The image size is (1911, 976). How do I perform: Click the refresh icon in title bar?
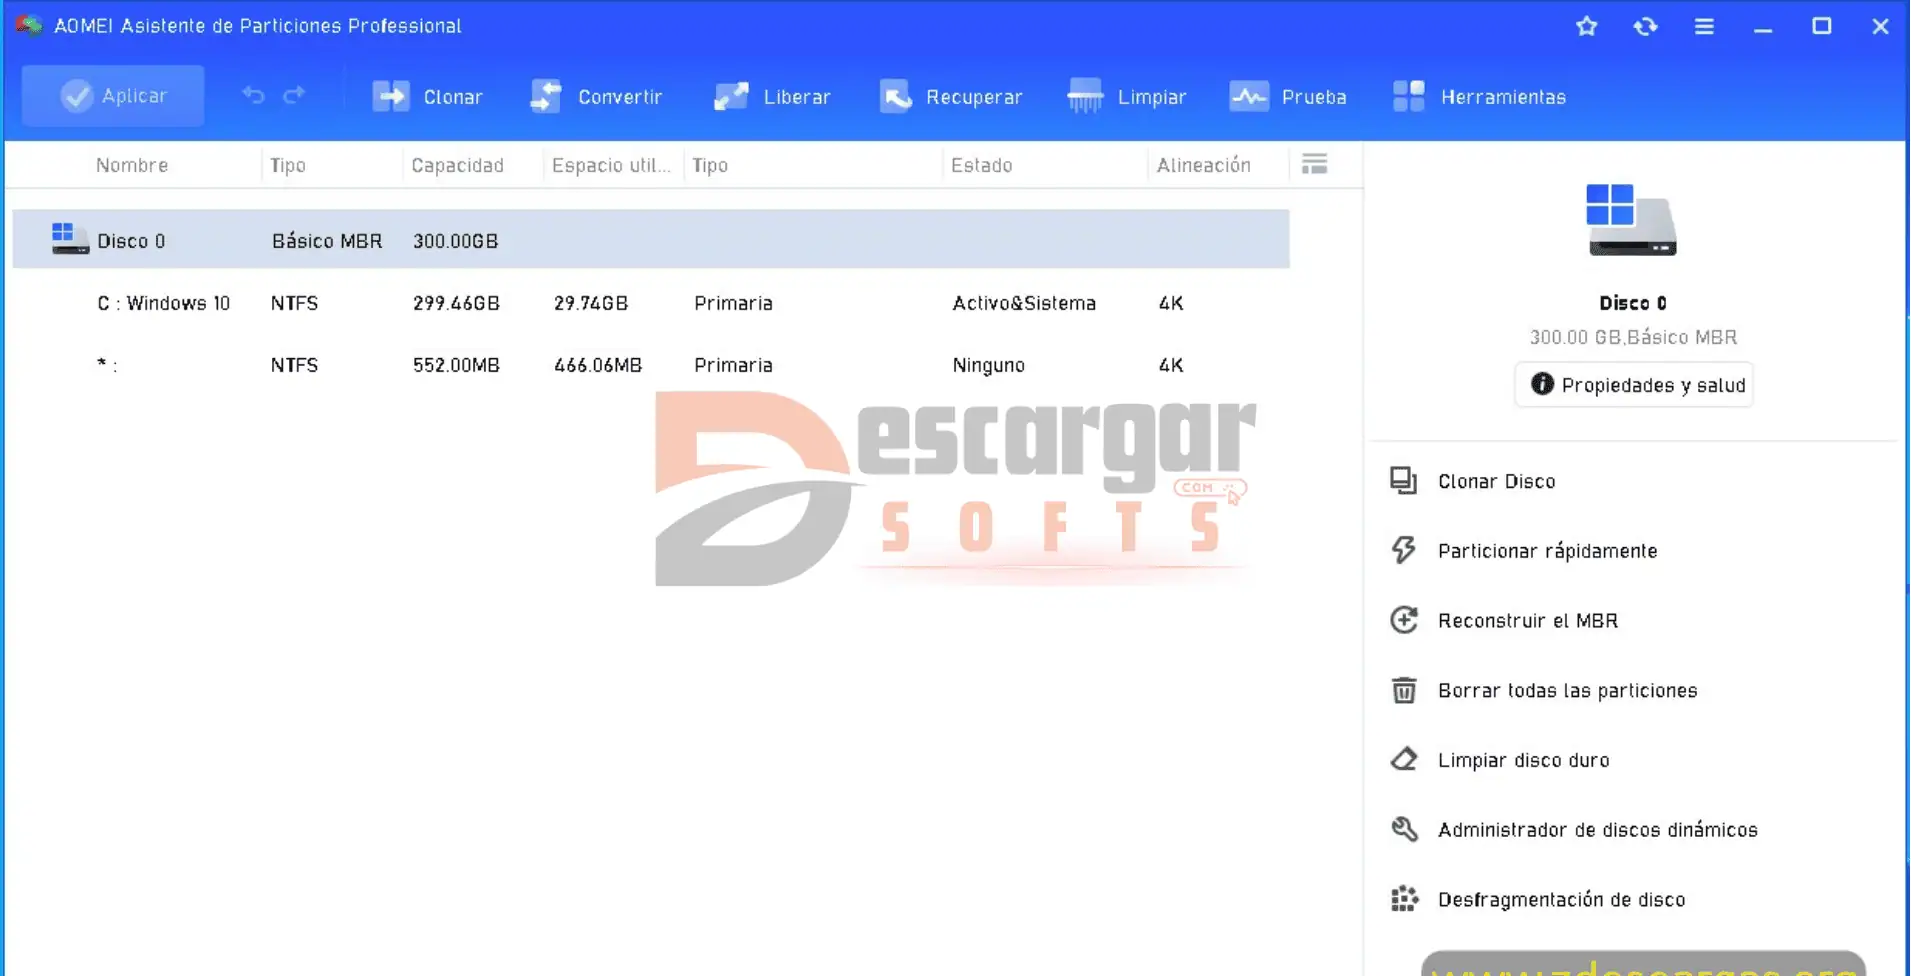[x=1645, y=27]
